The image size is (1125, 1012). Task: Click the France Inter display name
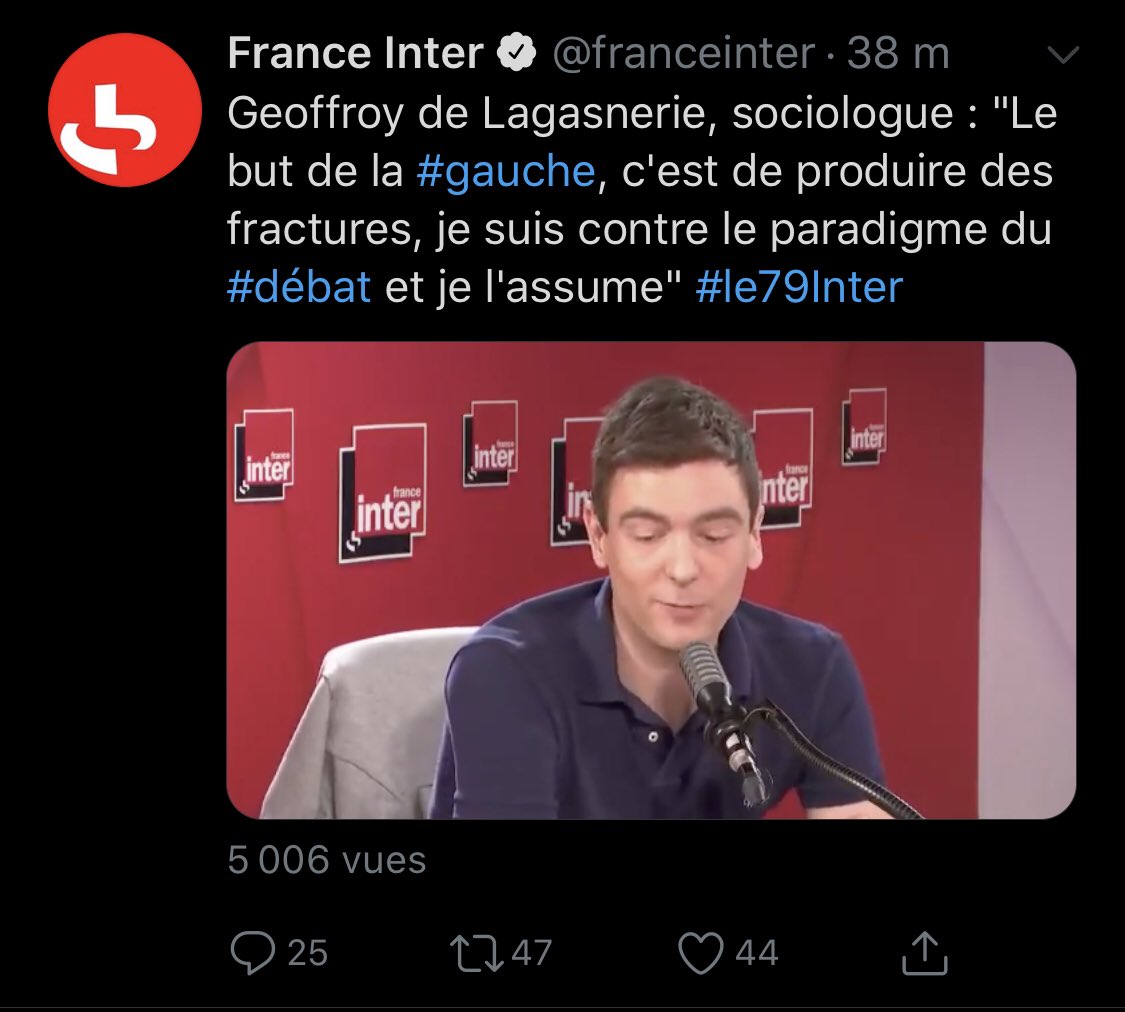(x=355, y=53)
